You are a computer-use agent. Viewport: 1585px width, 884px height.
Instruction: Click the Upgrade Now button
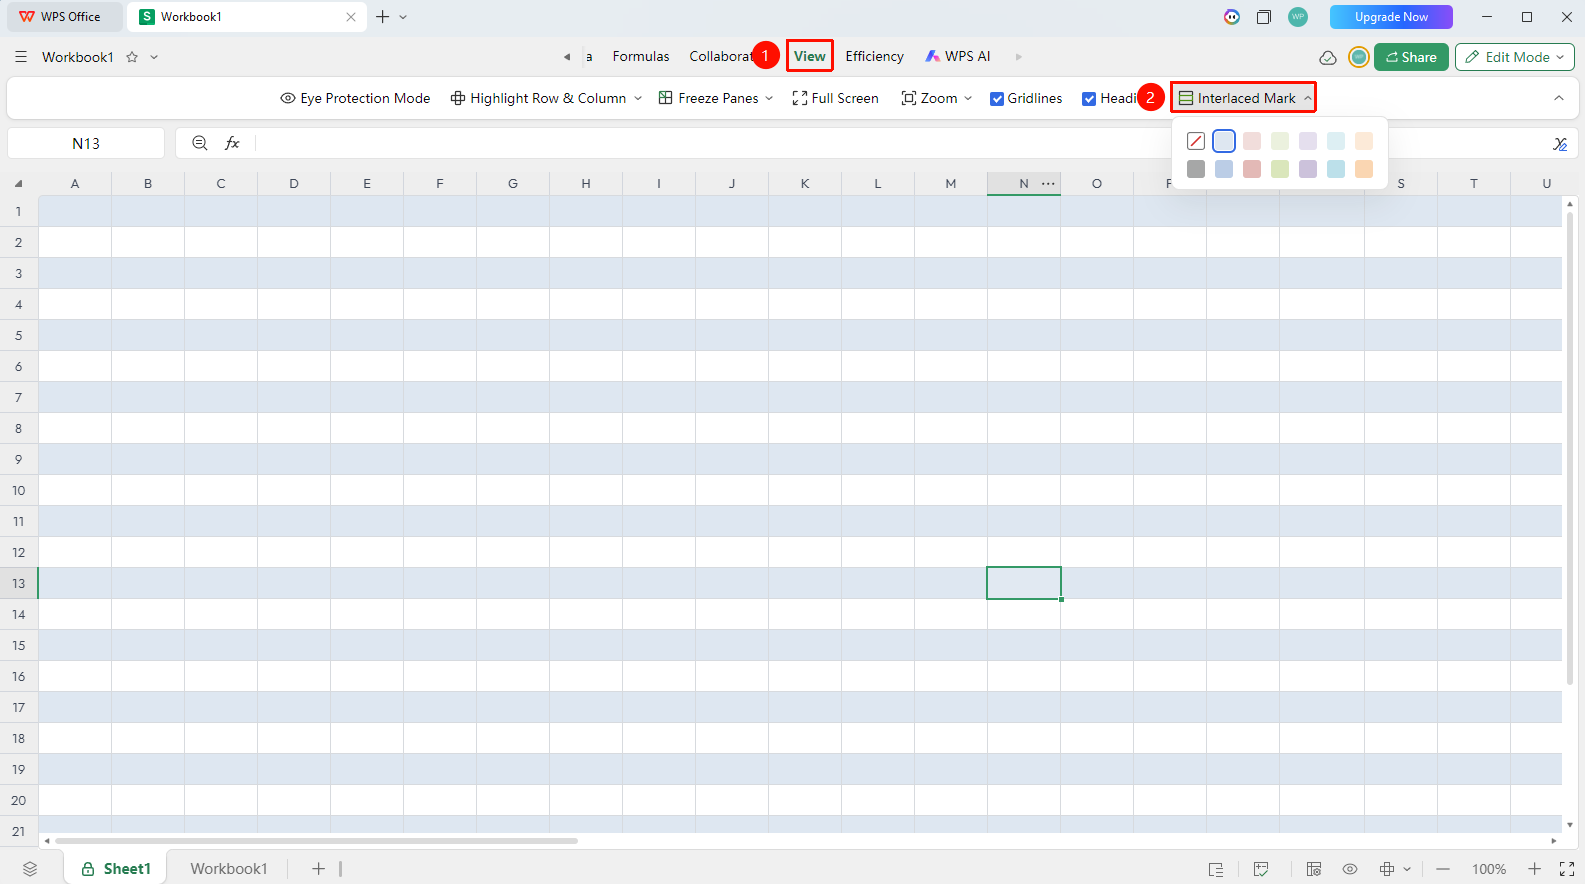coord(1391,17)
